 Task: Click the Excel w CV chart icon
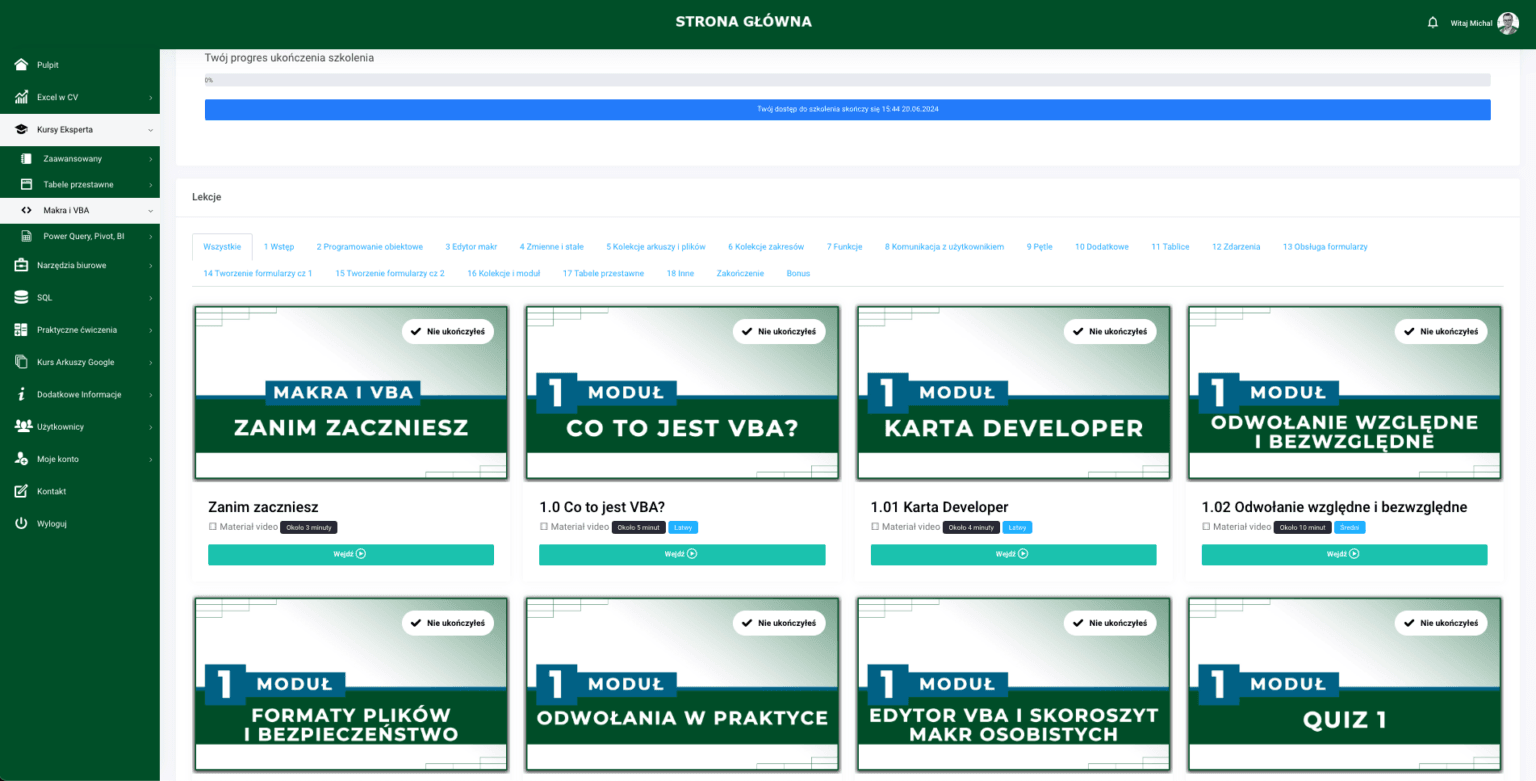click(21, 97)
